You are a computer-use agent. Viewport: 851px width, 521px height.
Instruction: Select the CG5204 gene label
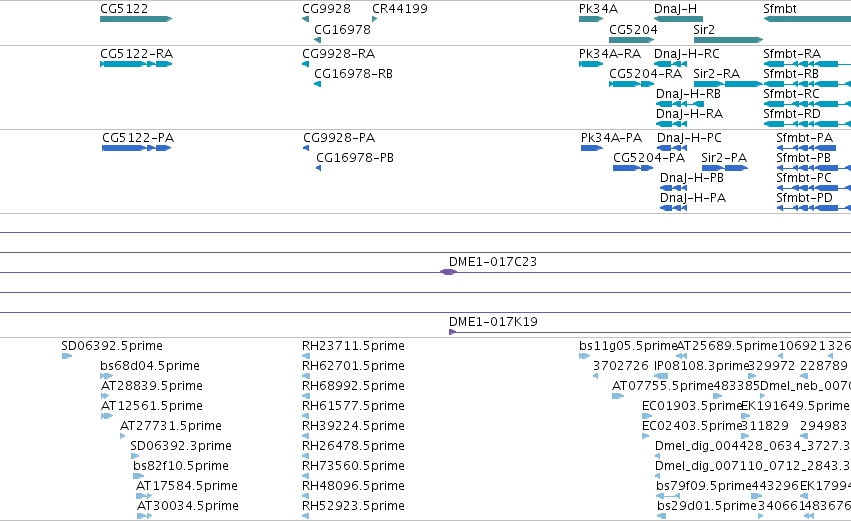click(633, 29)
